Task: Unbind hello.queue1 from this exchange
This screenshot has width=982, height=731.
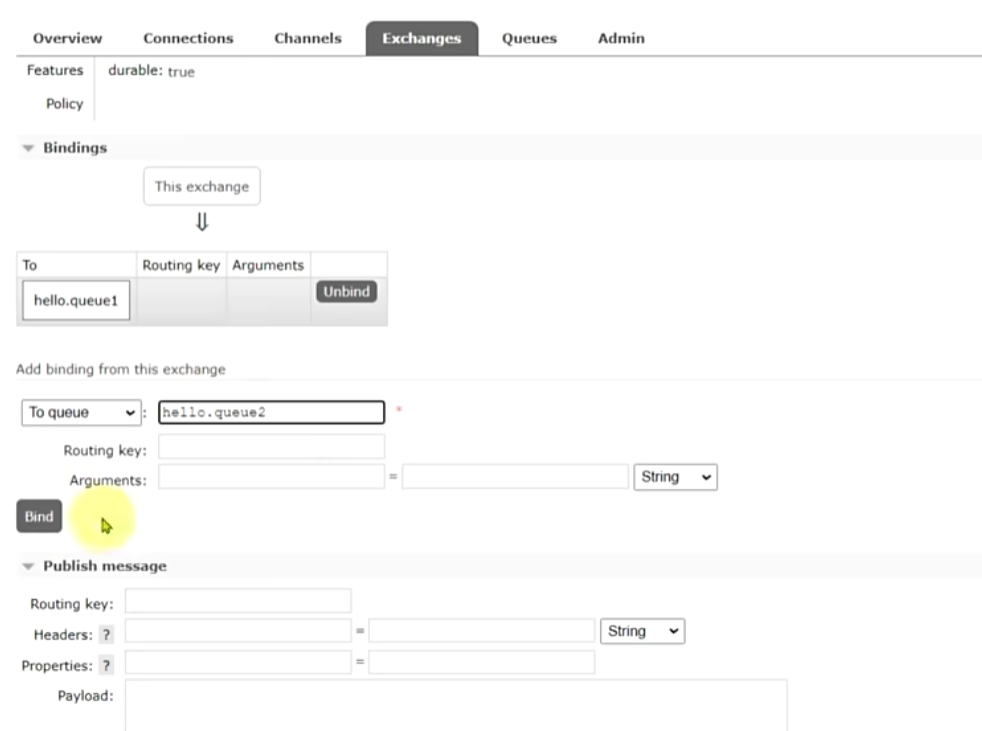Action: point(346,291)
